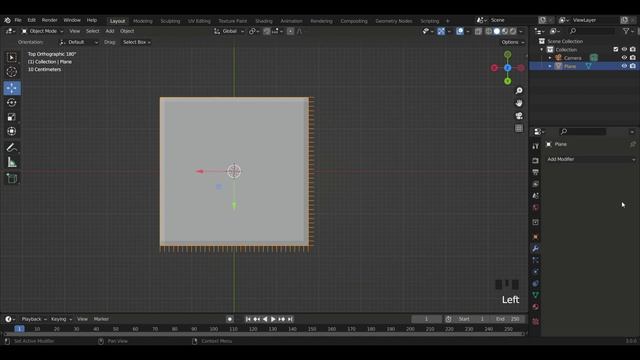
Task: Collapse the Collection tree item
Action: 542,49
